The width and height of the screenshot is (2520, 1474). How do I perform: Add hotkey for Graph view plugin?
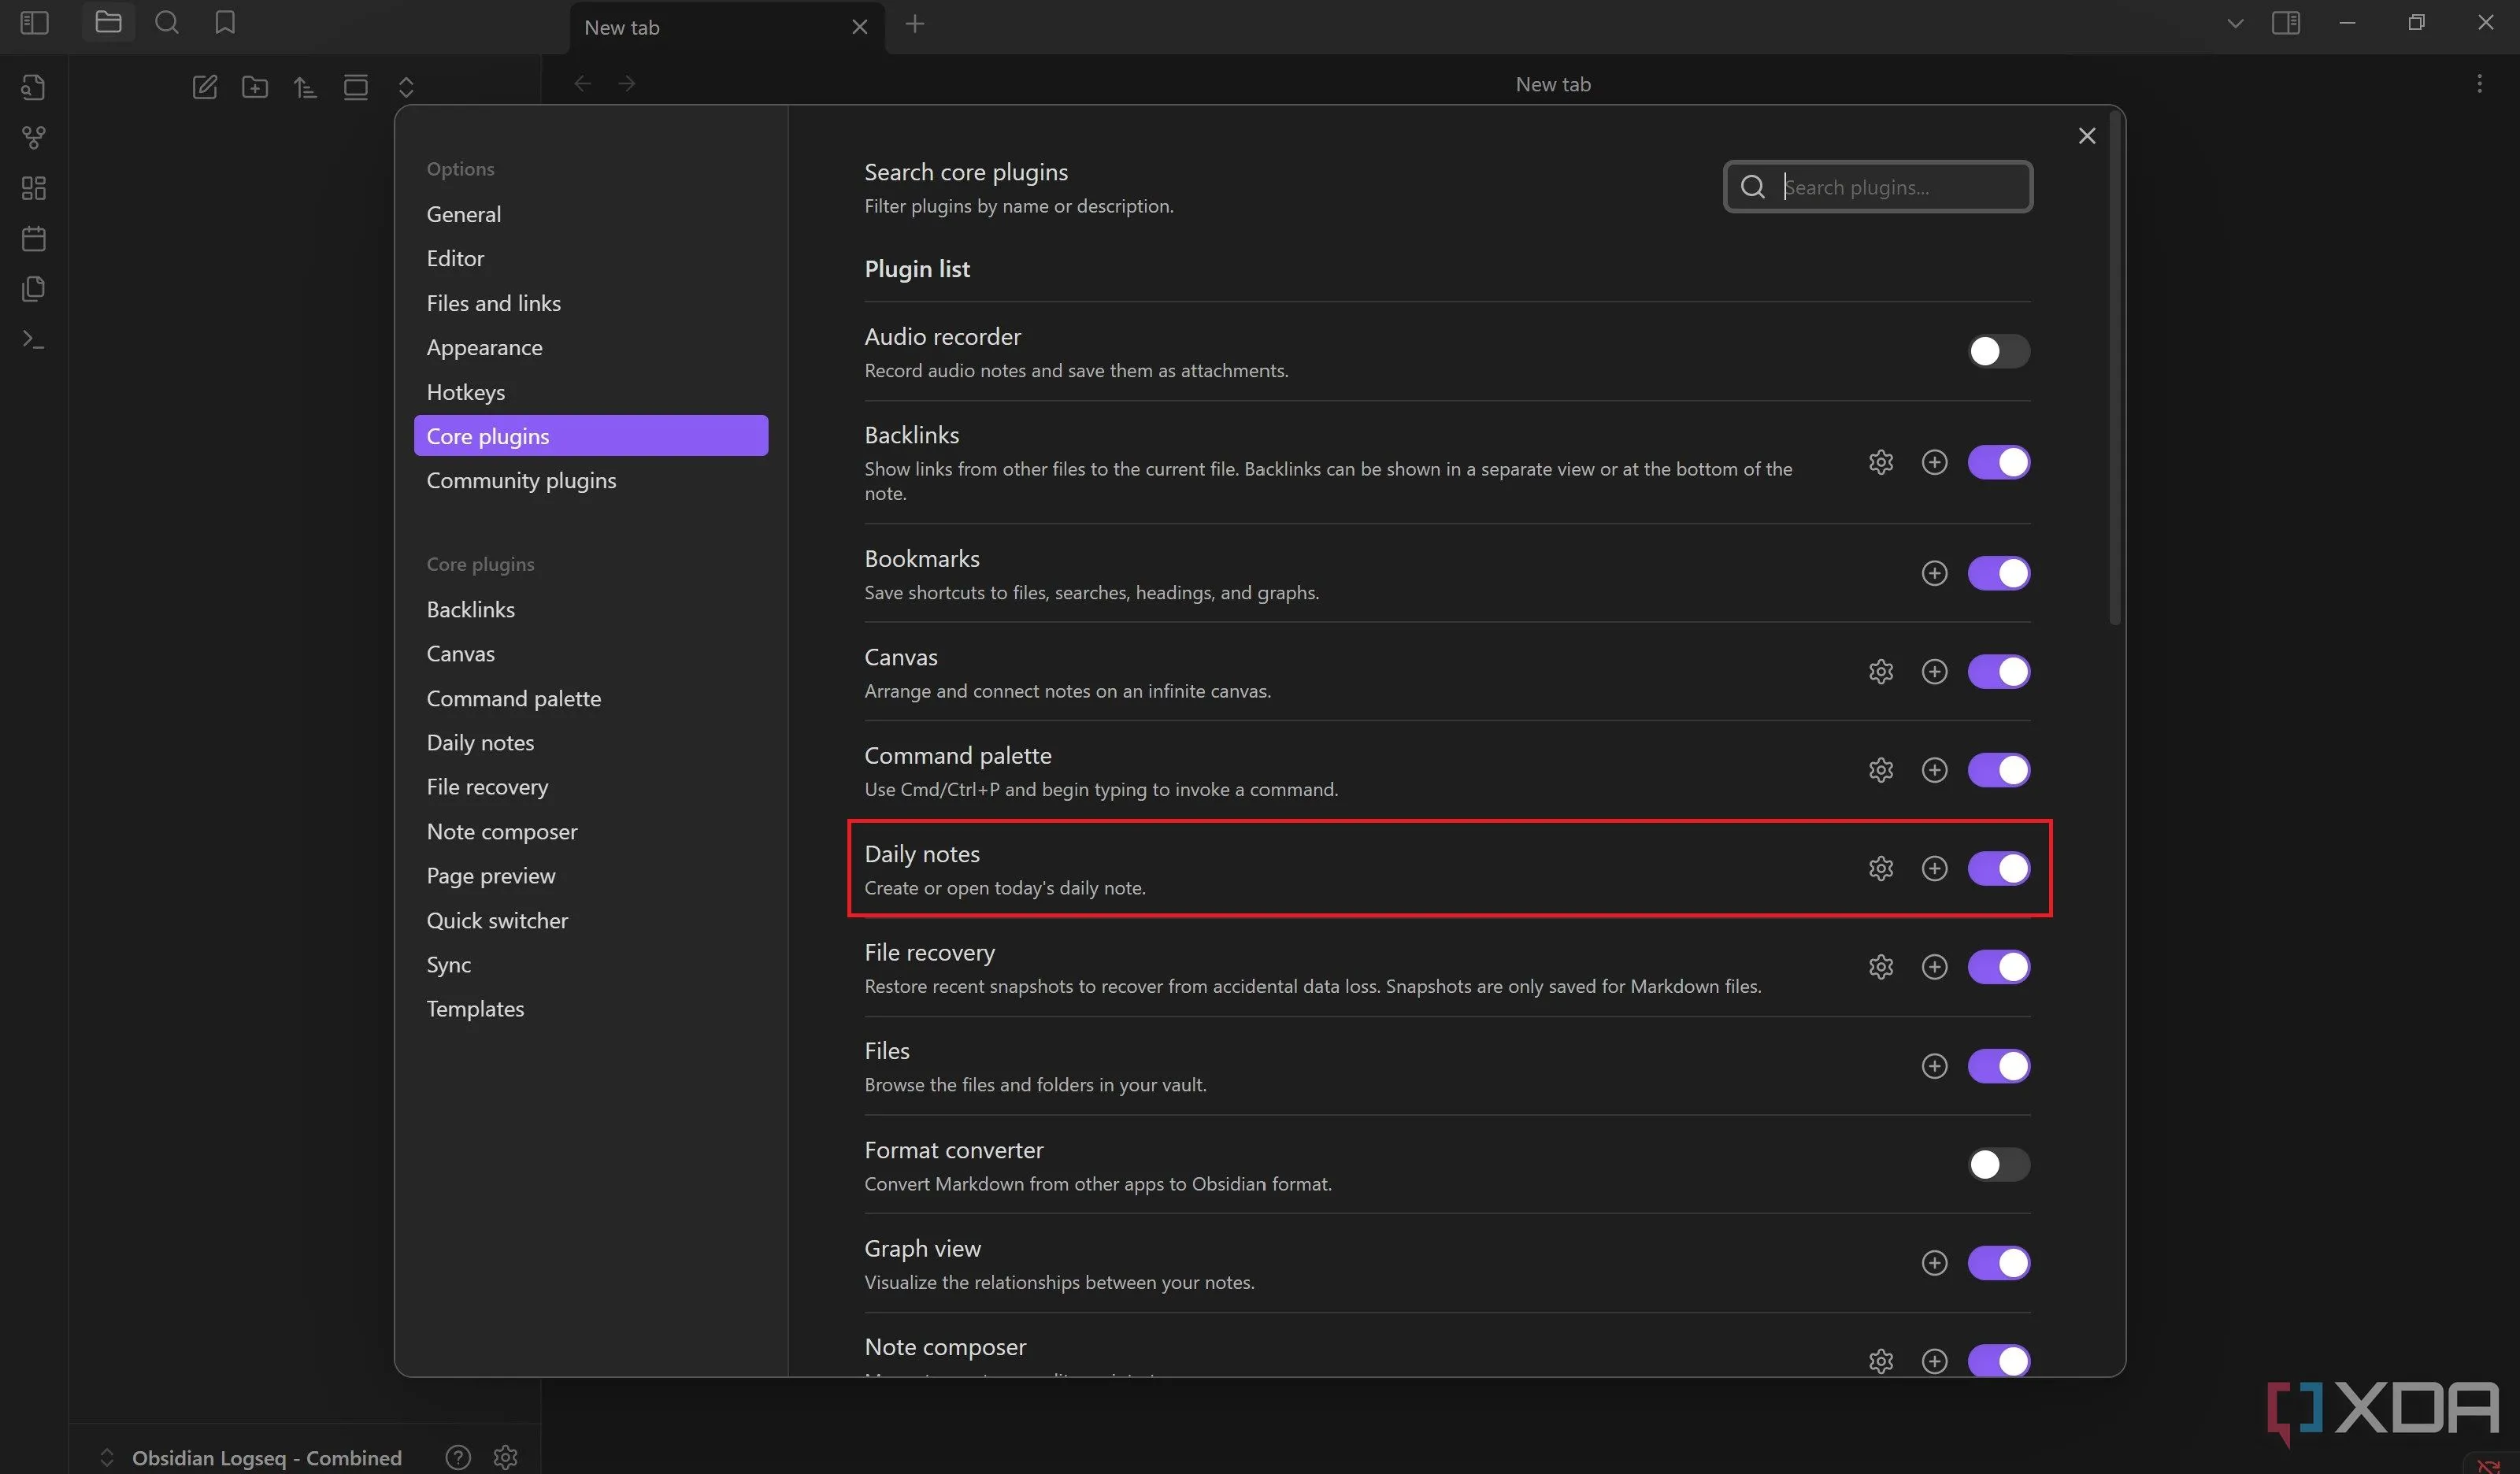[1935, 1263]
